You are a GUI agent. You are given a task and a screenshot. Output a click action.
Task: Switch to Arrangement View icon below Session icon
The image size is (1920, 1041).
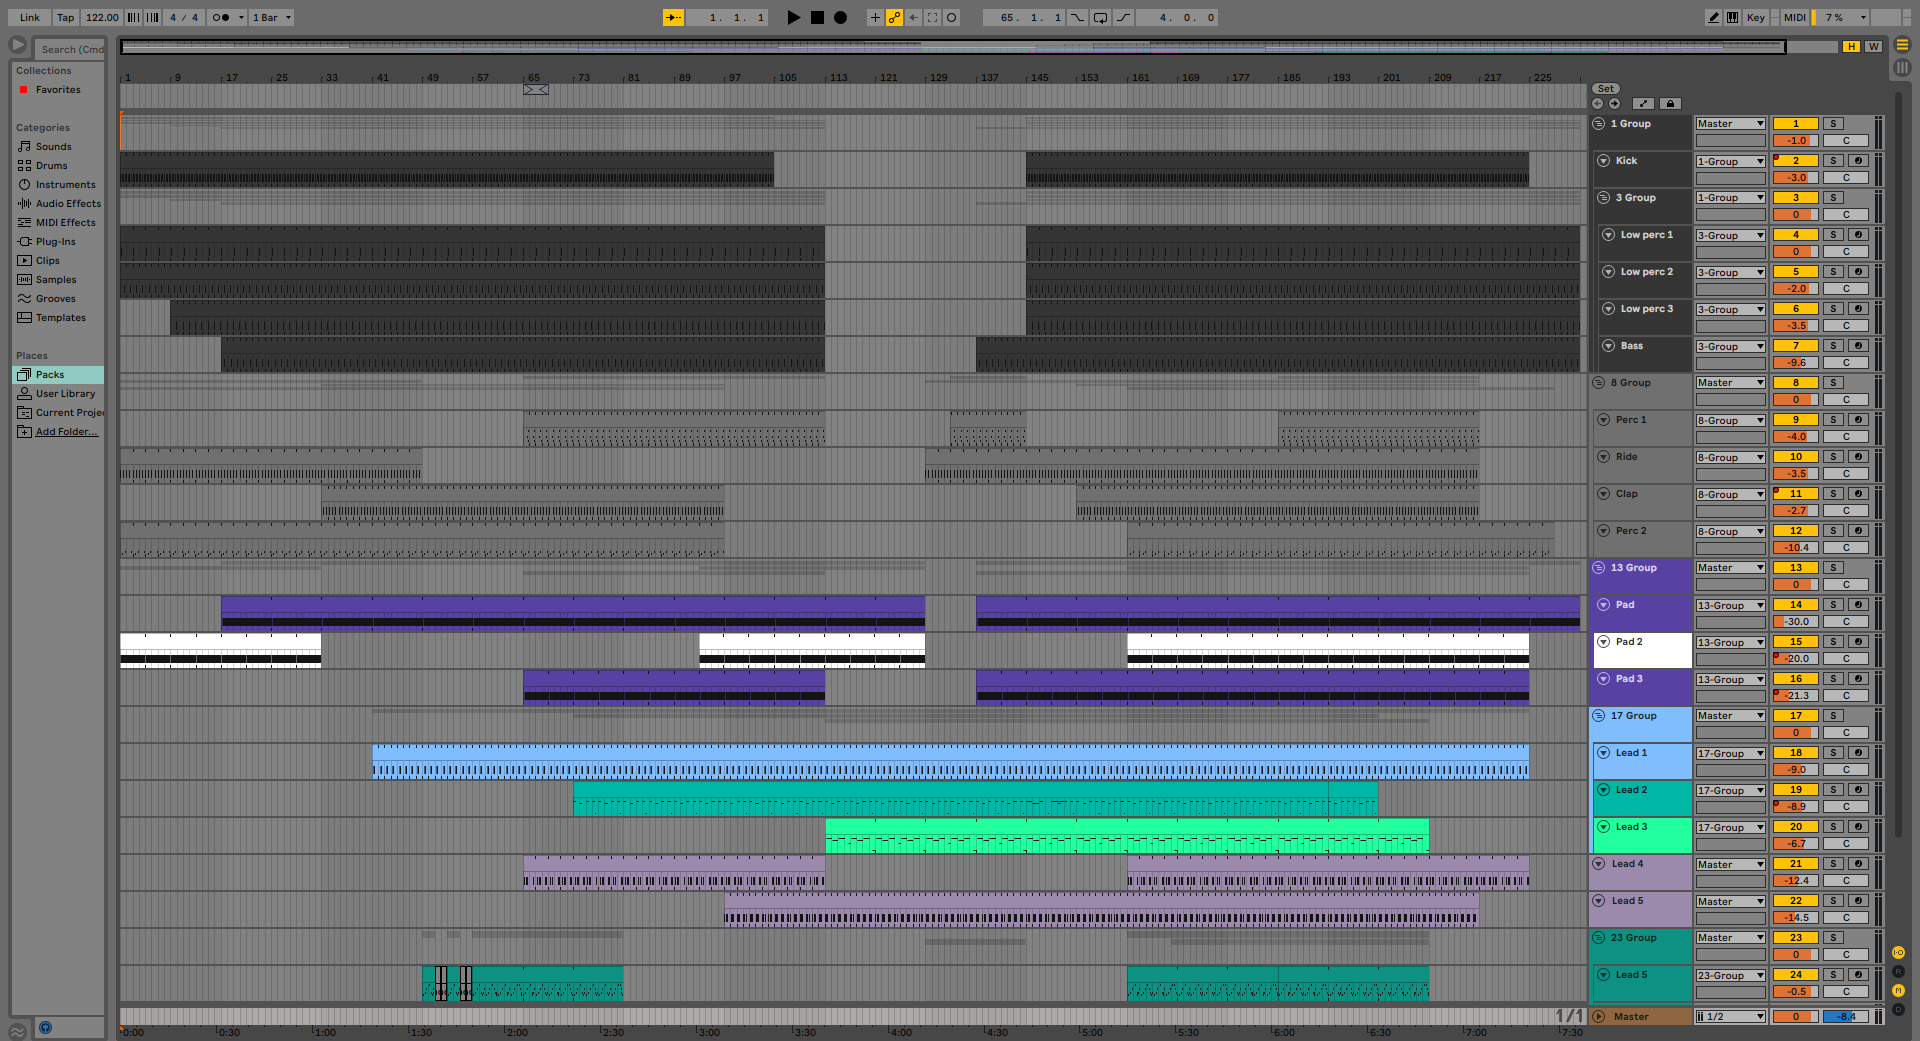pyautogui.click(x=1902, y=68)
